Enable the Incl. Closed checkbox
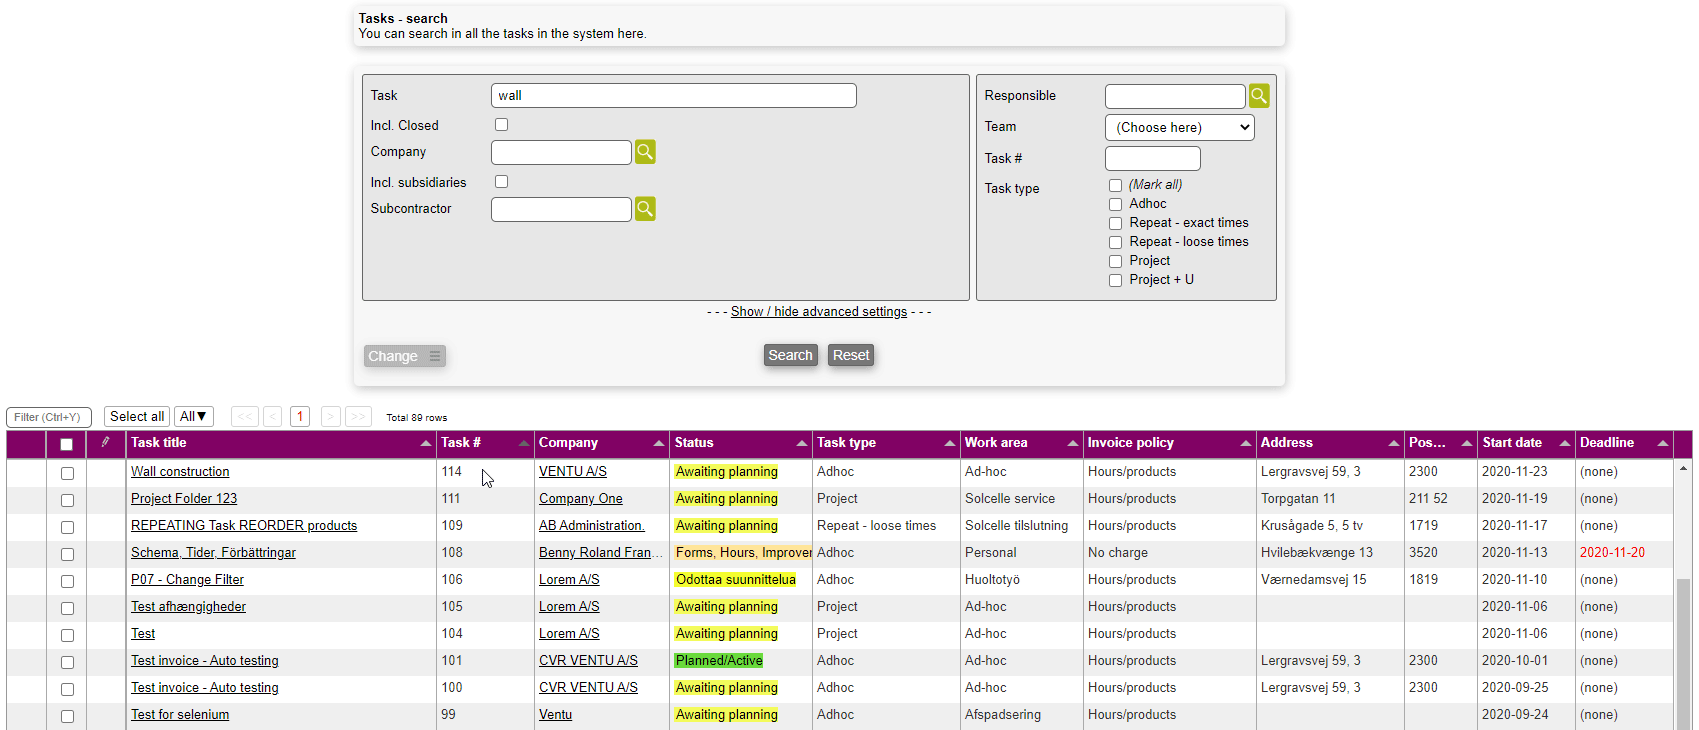Image resolution: width=1699 pixels, height=730 pixels. pyautogui.click(x=501, y=125)
